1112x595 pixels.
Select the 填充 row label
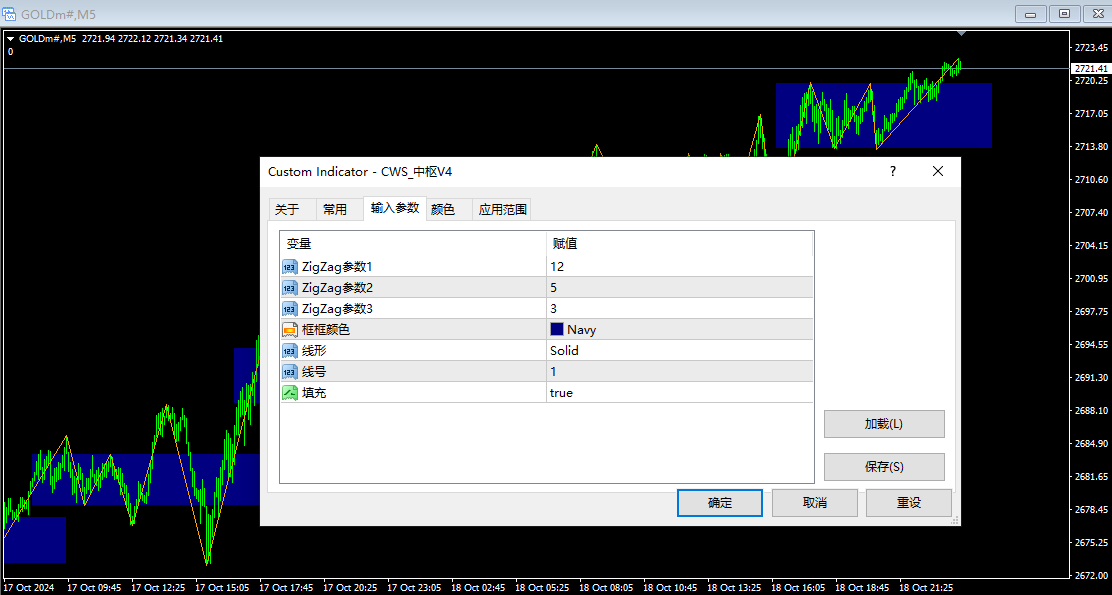click(x=314, y=393)
